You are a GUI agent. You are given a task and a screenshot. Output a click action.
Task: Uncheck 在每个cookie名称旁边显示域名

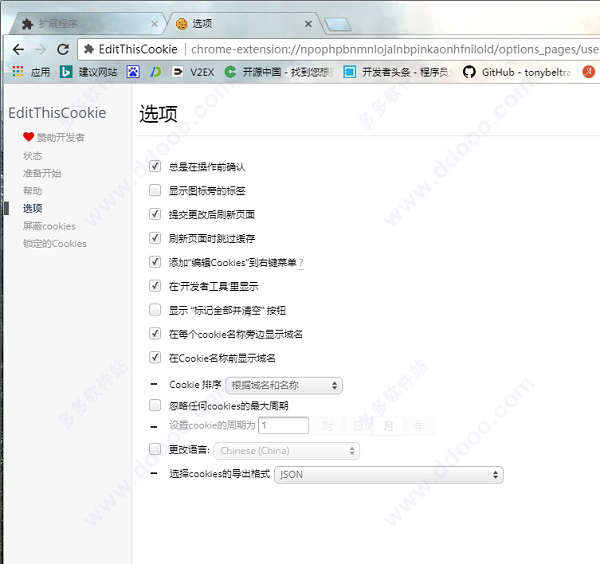click(155, 333)
